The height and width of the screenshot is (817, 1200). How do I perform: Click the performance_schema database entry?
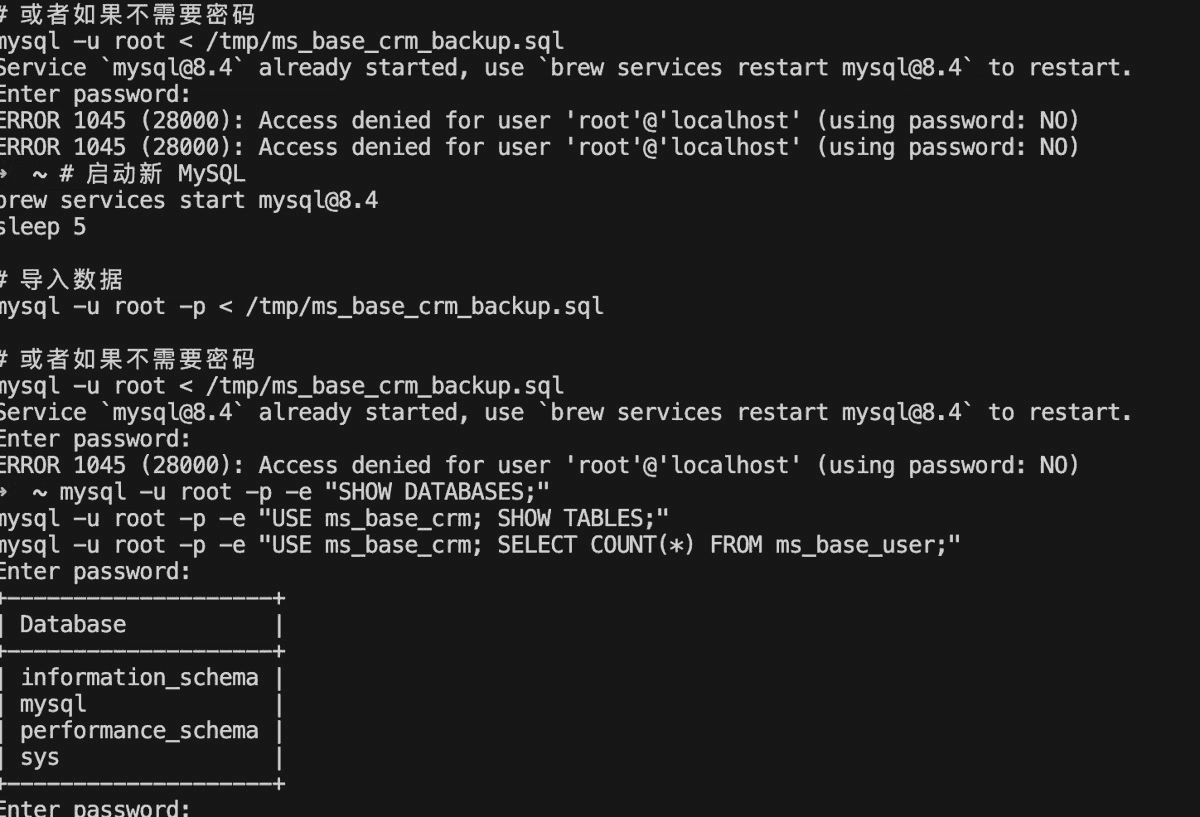(x=139, y=731)
